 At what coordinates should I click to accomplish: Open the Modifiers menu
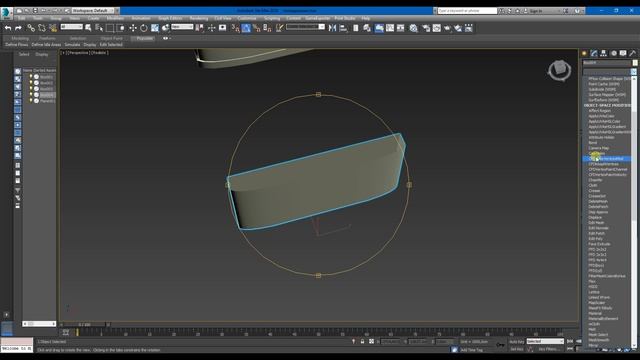coord(116,18)
